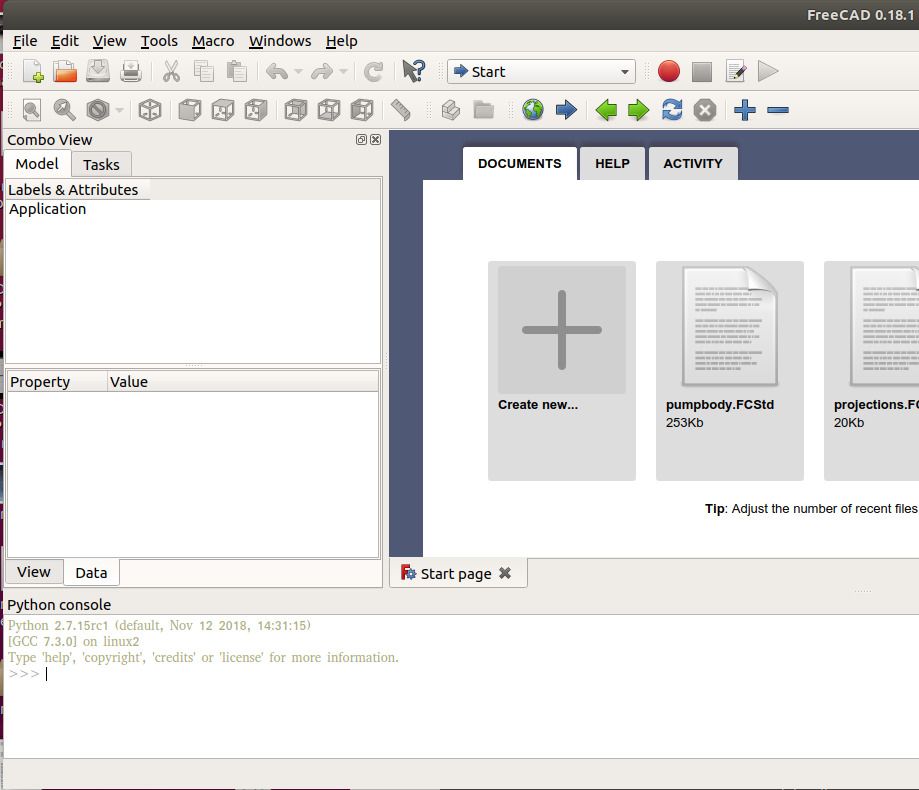Close the Start page tab
This screenshot has height=790, width=919.
pos(505,573)
